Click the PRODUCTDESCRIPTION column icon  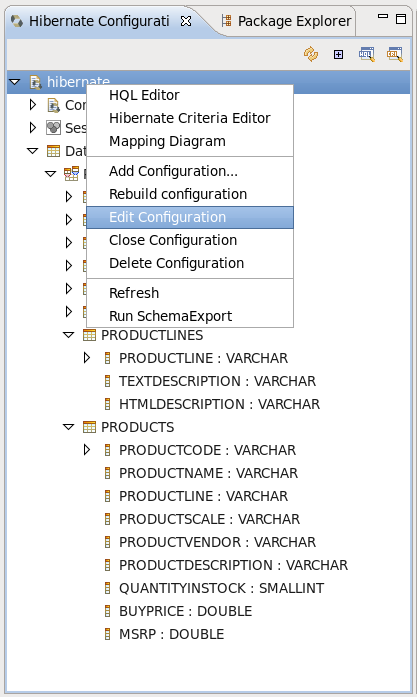pyautogui.click(x=107, y=565)
